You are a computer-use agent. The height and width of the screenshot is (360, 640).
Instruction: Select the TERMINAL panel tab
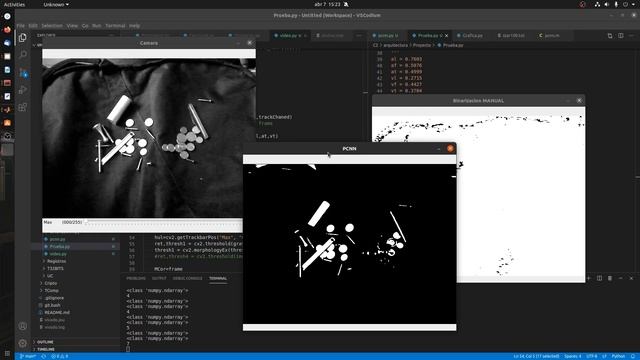click(x=218, y=278)
